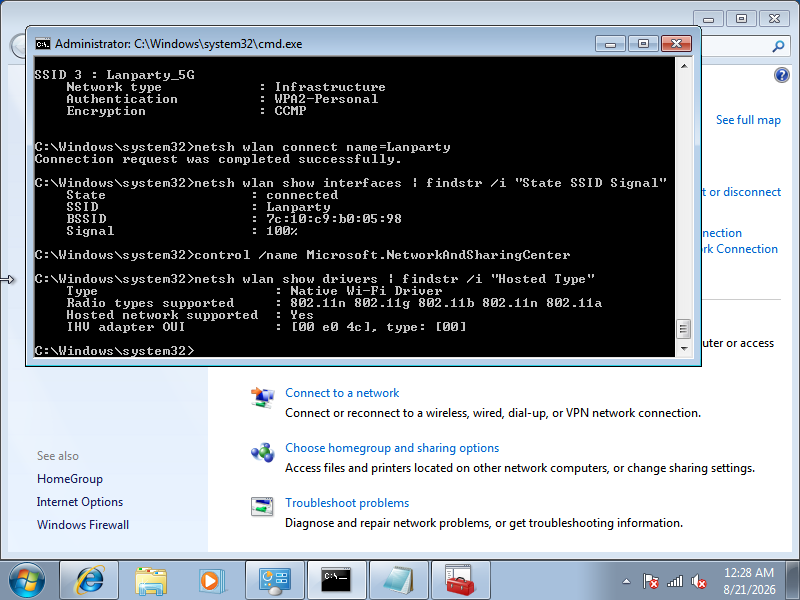Switch to cmd.exe taskbar button

337,581
